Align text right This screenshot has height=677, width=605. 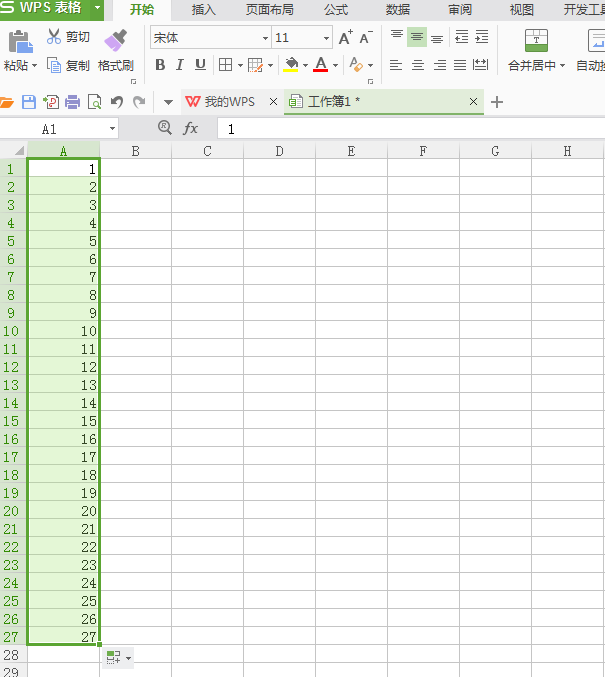[x=440, y=65]
